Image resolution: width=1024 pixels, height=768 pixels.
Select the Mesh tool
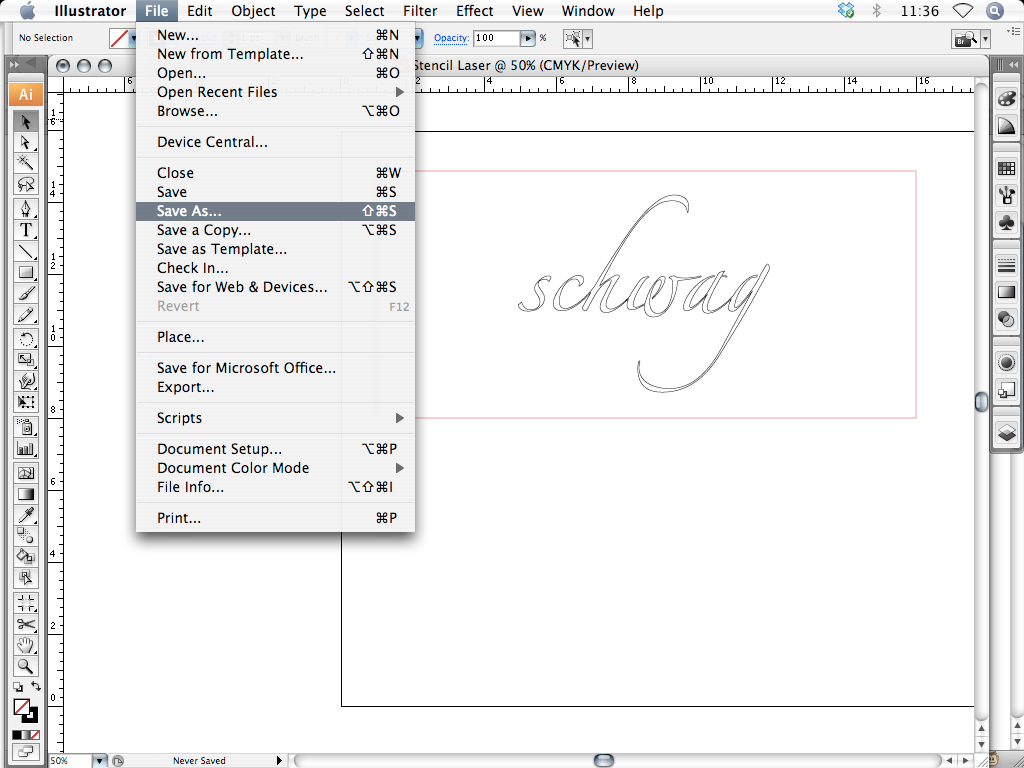(x=25, y=473)
